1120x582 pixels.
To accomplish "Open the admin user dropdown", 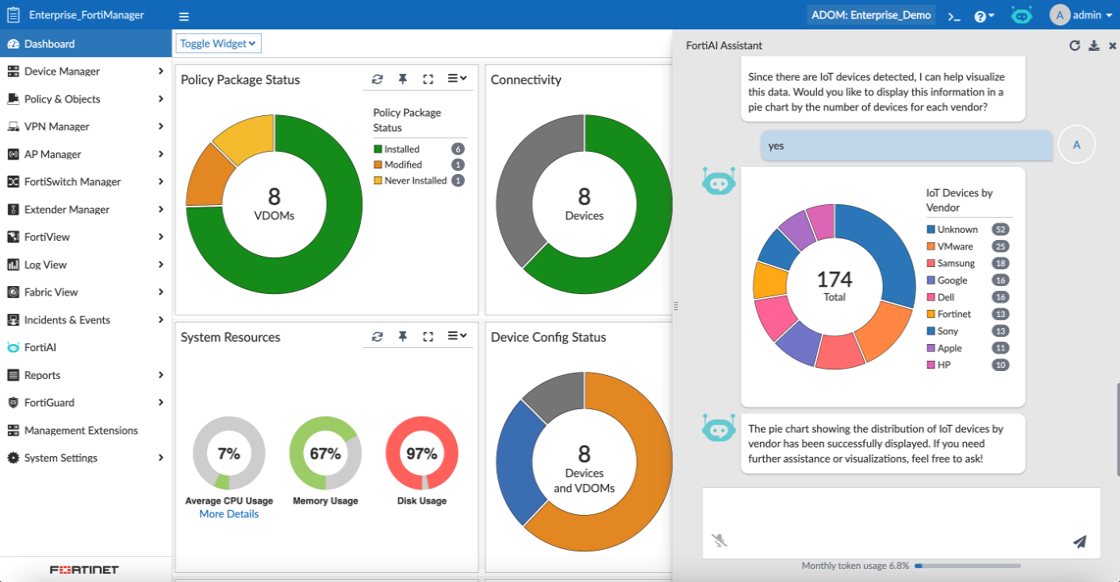I will click(x=1080, y=15).
